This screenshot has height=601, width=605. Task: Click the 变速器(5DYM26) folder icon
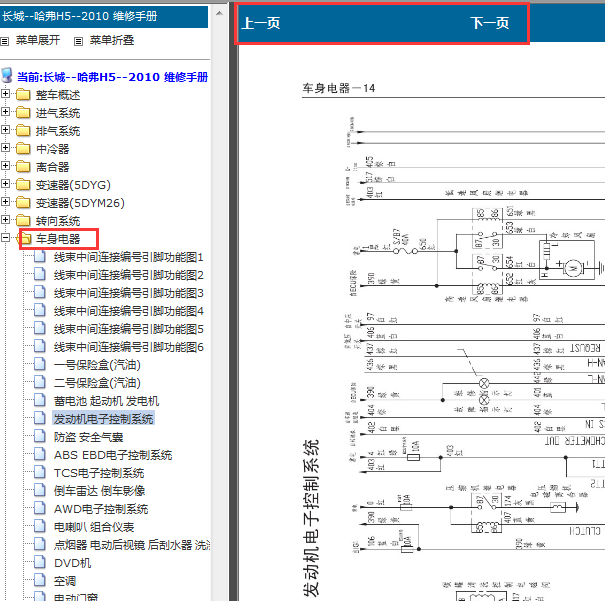coord(23,202)
